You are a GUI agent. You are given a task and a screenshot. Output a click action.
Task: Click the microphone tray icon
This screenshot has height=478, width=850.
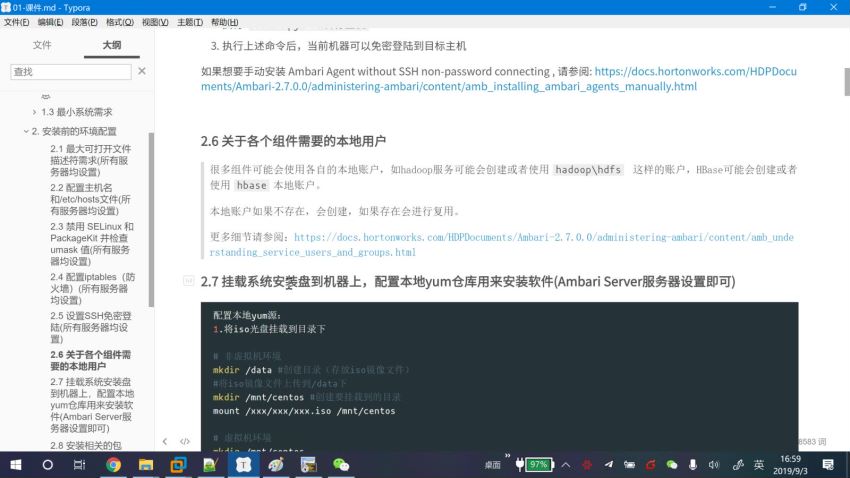[x=692, y=465]
